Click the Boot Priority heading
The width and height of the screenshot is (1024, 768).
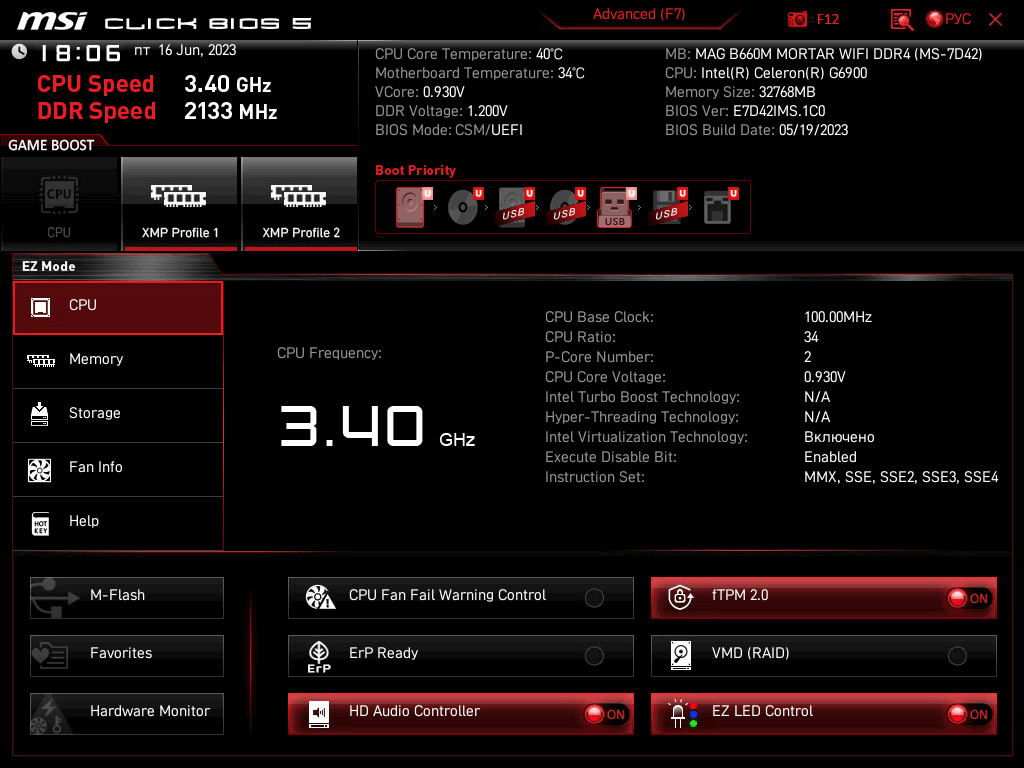click(x=415, y=170)
